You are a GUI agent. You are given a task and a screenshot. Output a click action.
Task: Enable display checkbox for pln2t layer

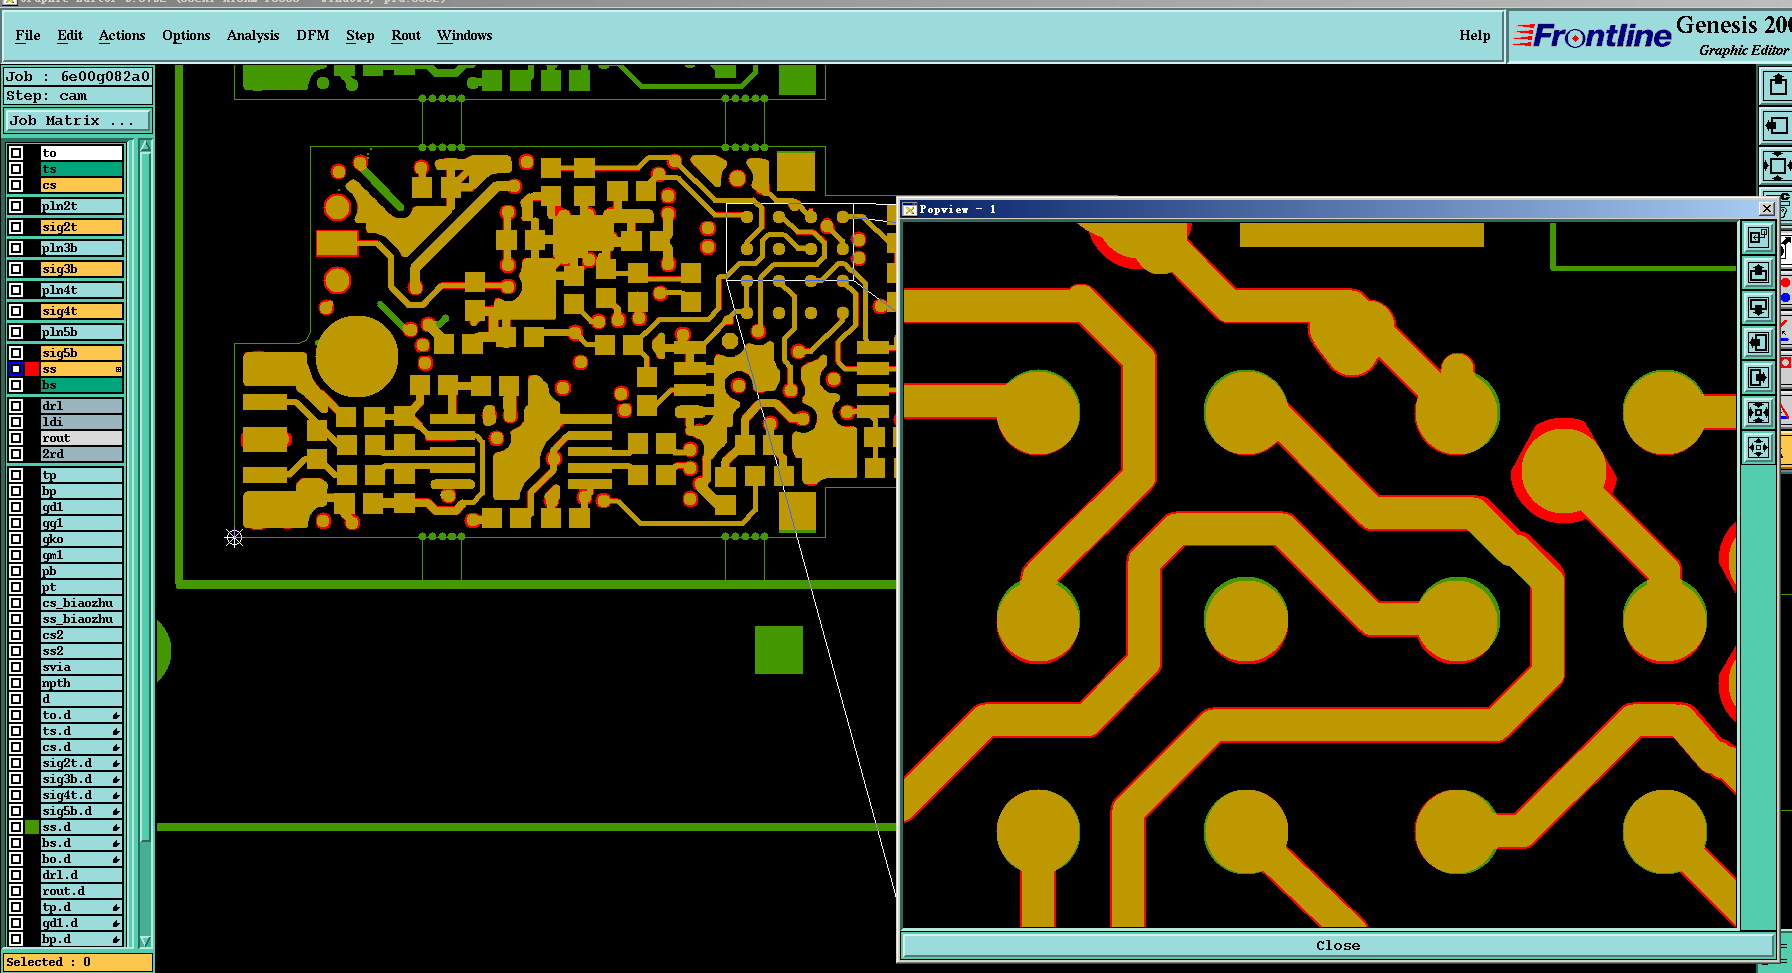click(16, 206)
